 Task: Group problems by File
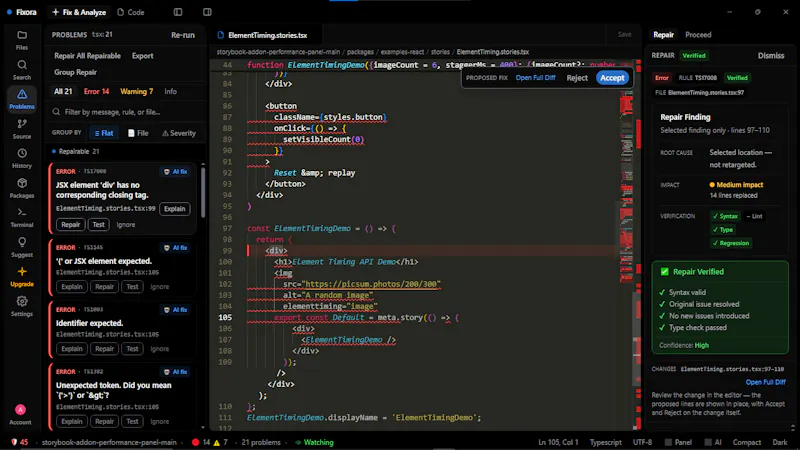pos(138,133)
